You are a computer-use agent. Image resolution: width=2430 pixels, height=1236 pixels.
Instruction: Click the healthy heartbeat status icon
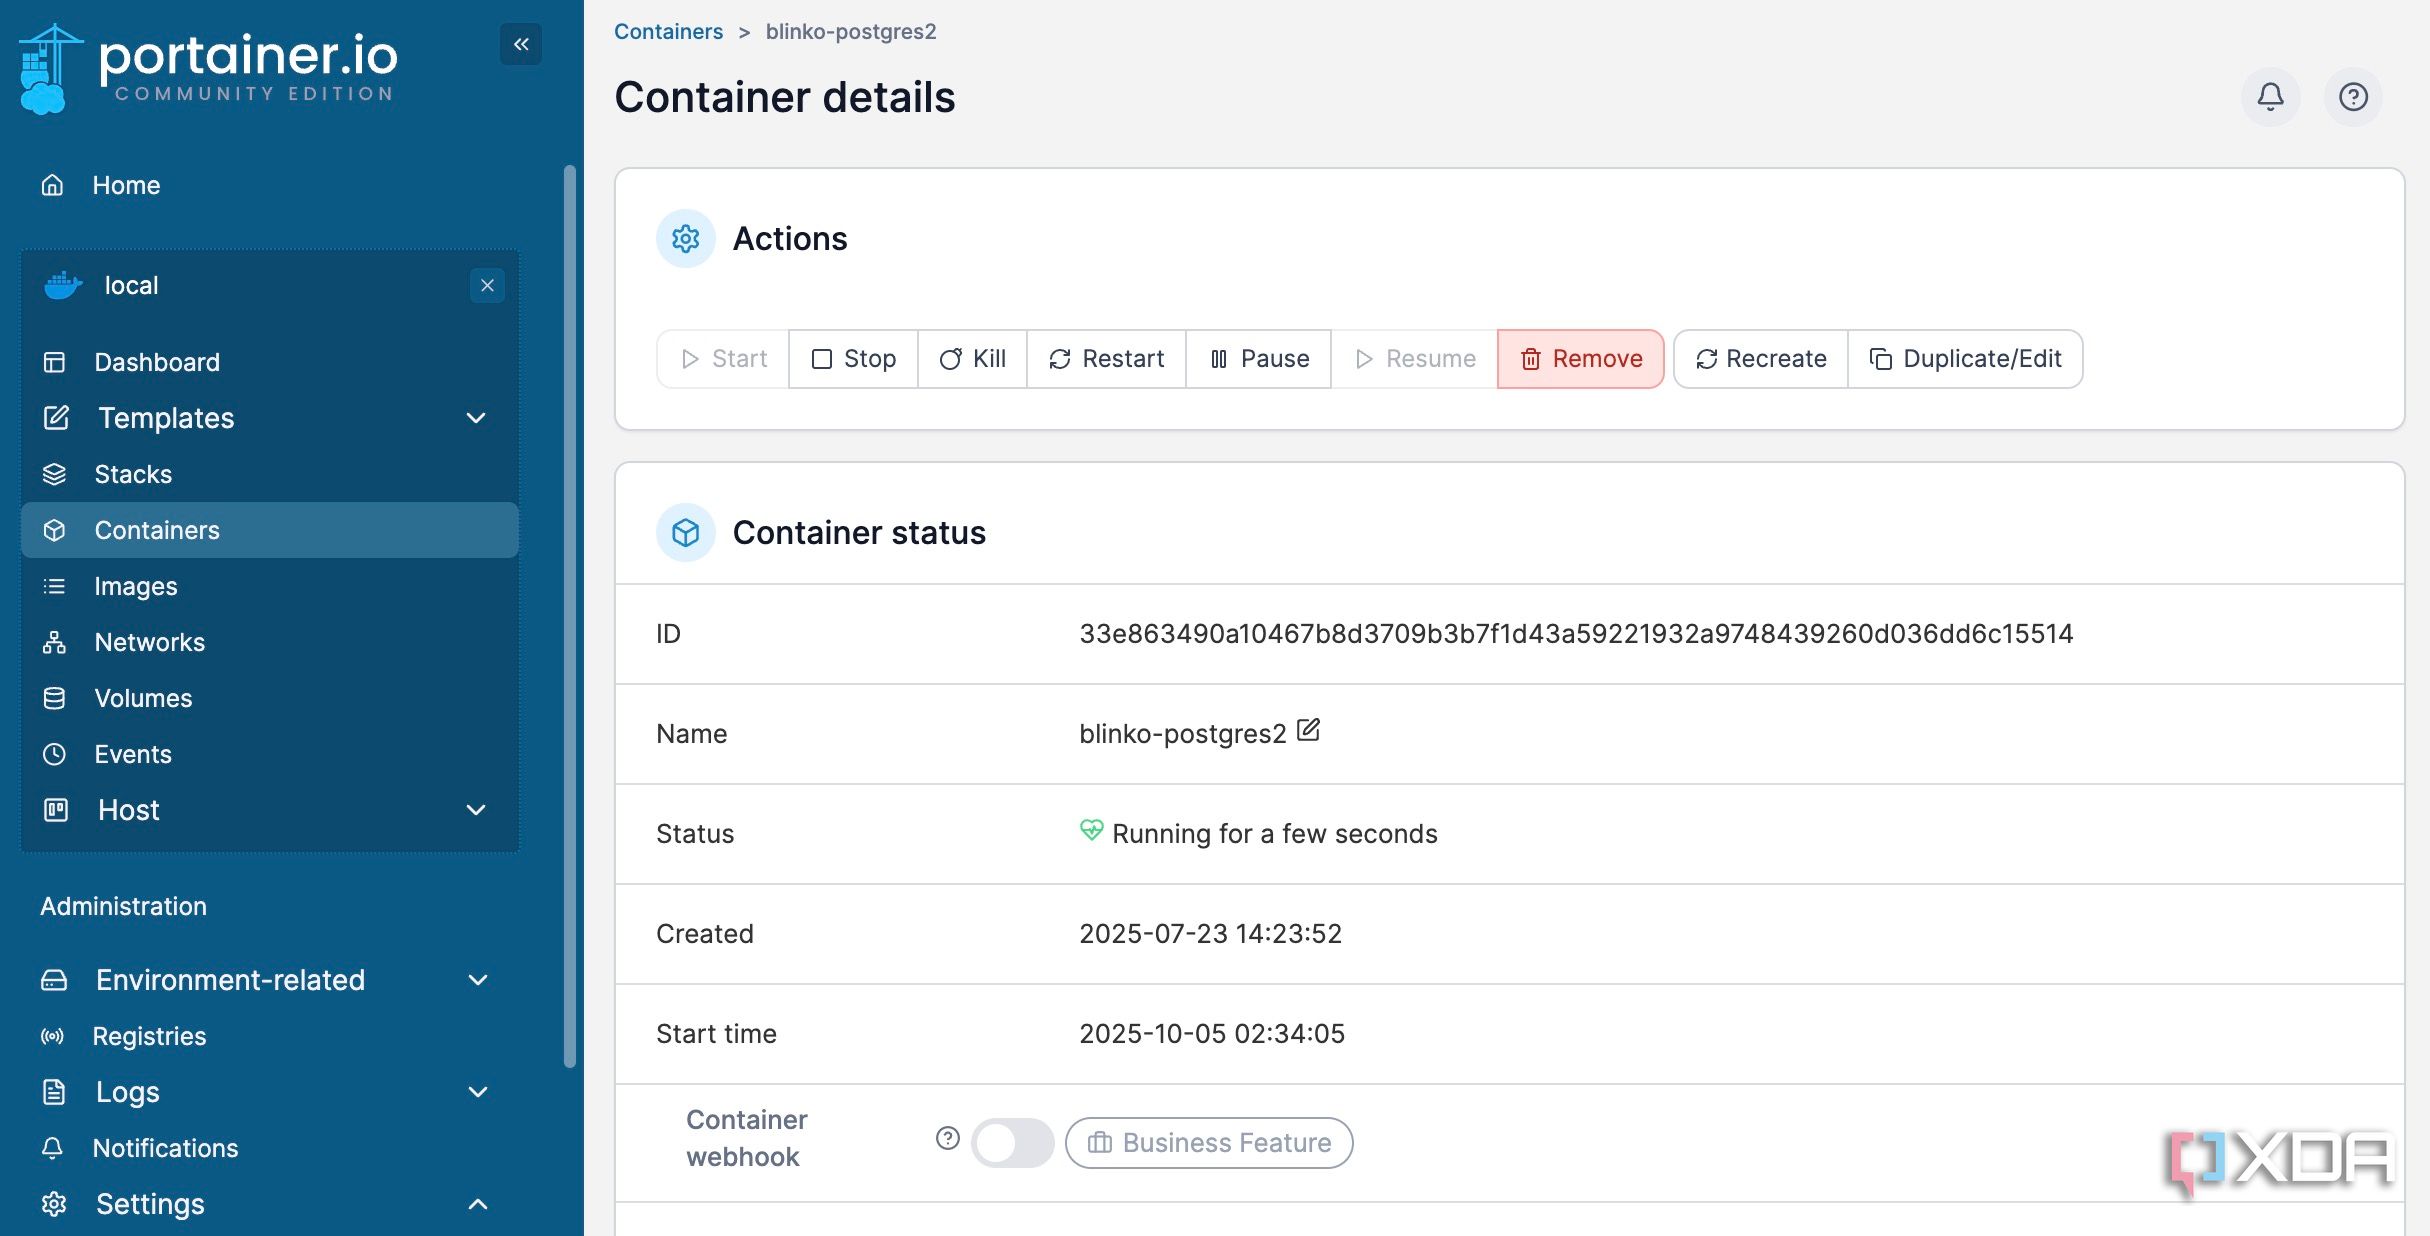pos(1091,830)
